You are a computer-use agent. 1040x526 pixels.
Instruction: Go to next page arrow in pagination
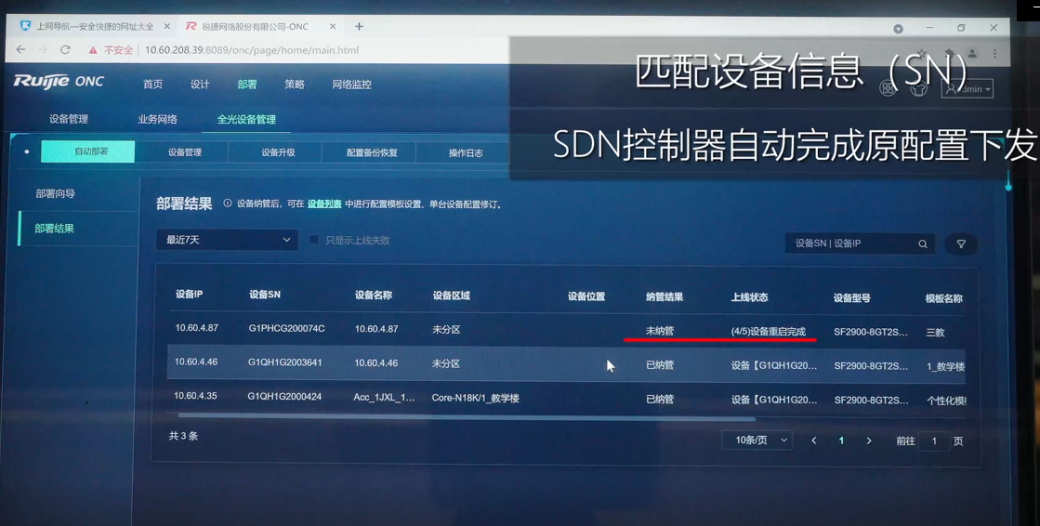869,441
